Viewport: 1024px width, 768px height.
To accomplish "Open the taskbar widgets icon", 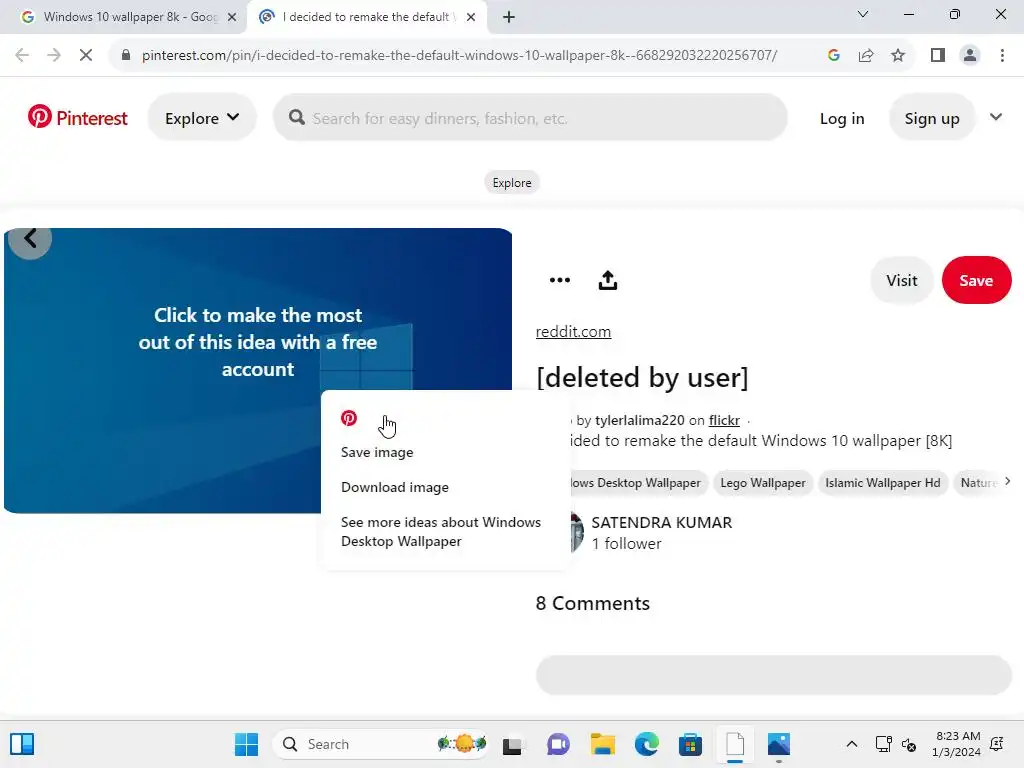I will point(22,744).
